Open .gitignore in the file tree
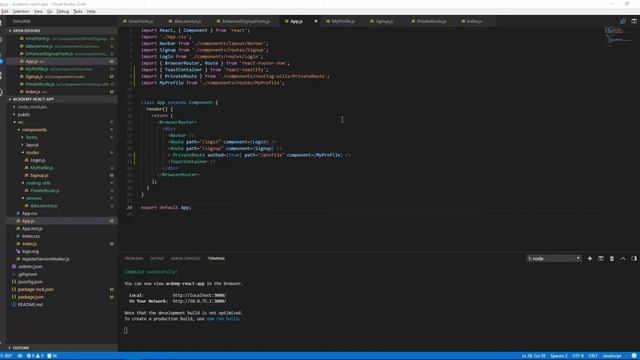Viewport: 640px width, 360px height. tap(27, 274)
